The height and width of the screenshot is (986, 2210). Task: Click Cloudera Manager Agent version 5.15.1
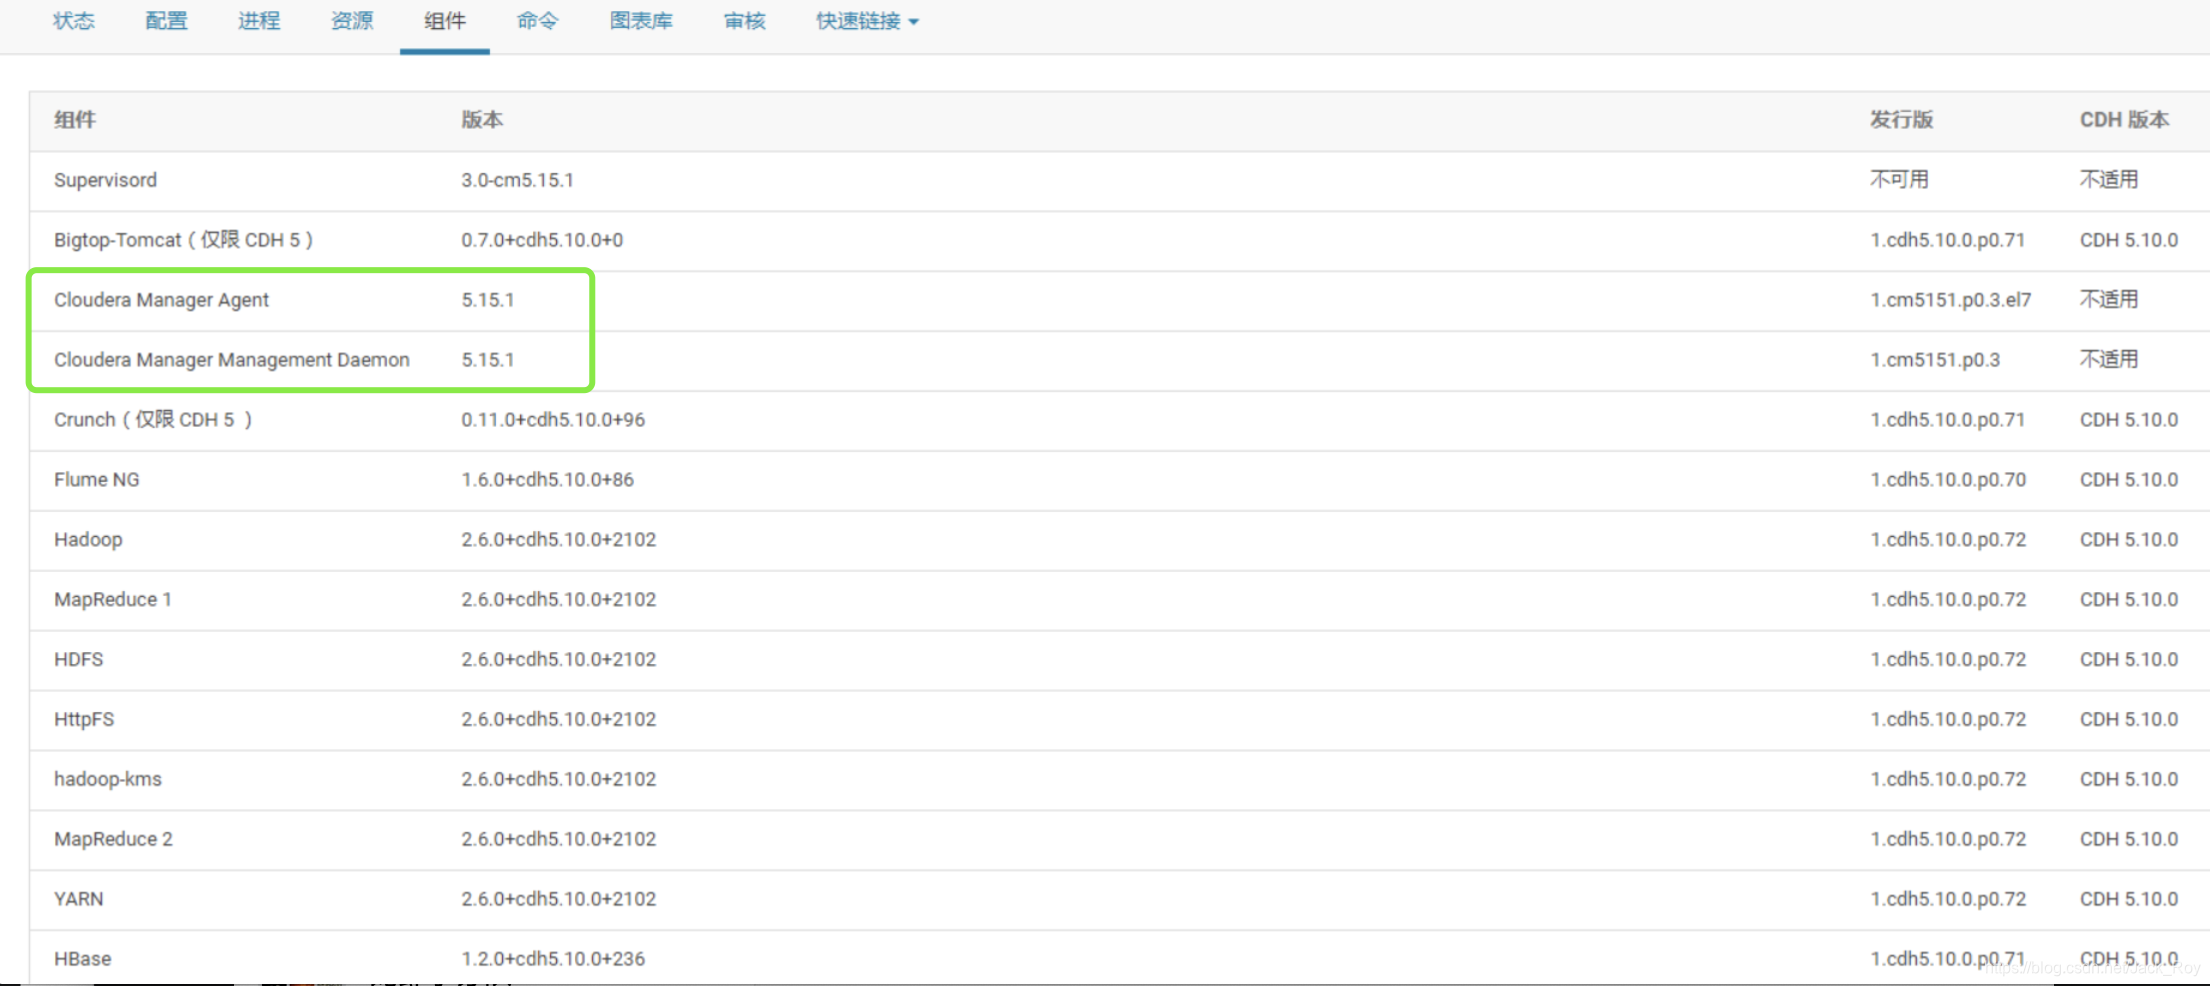(488, 300)
